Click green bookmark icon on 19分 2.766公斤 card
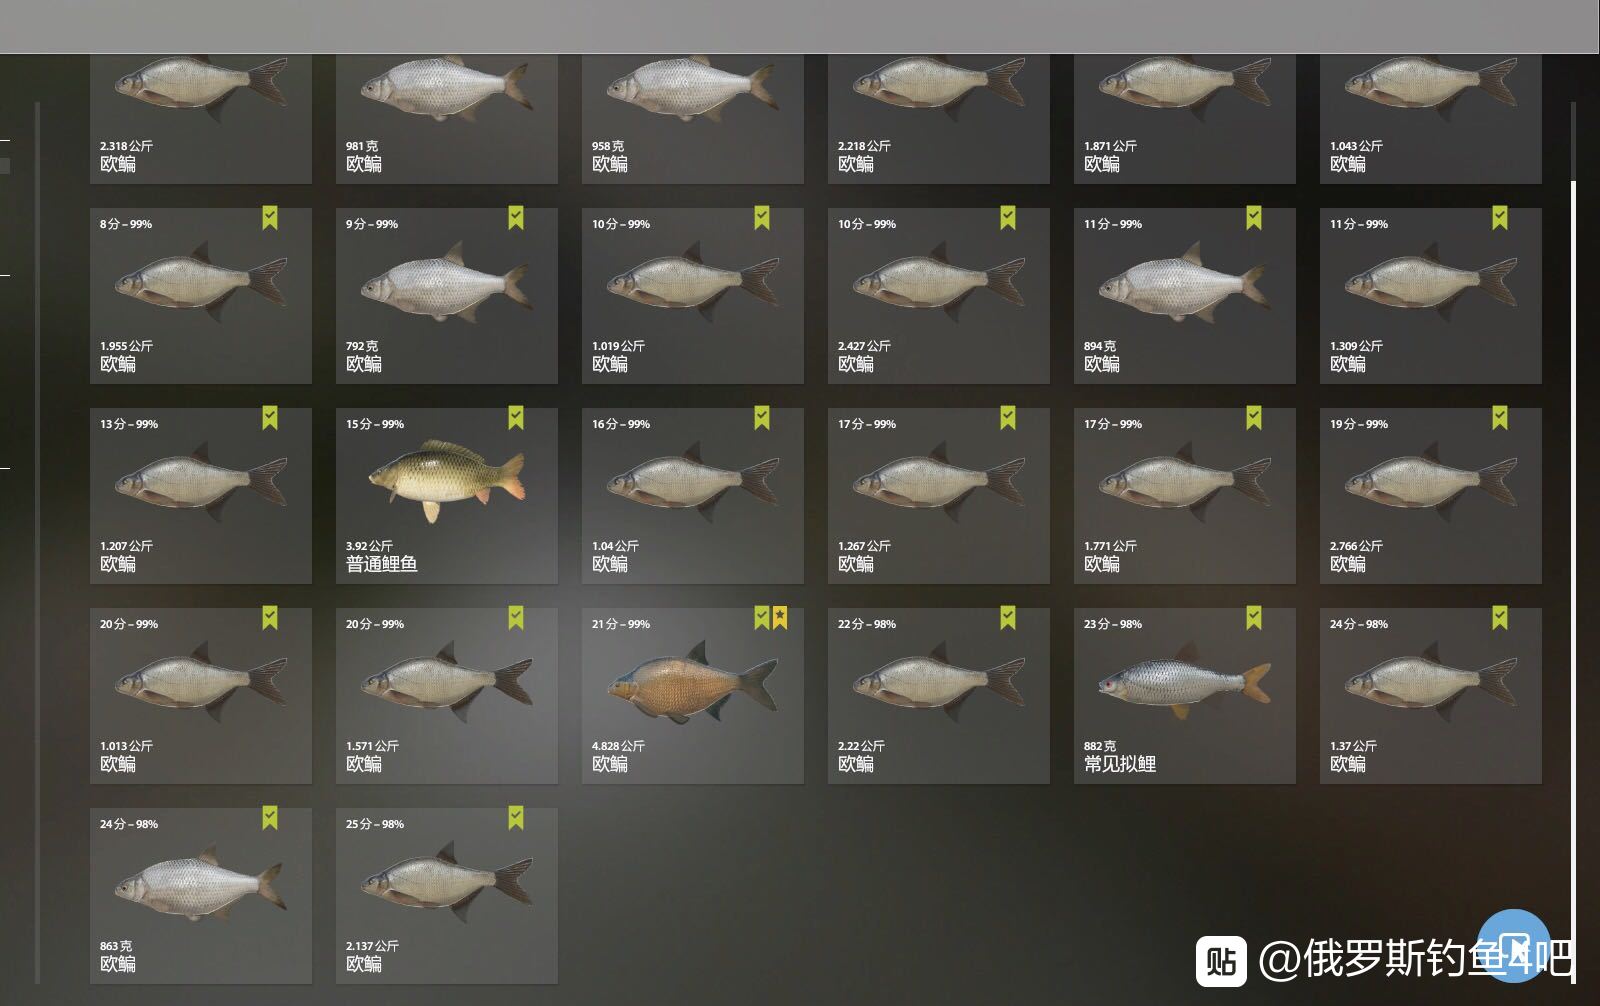 [1500, 418]
